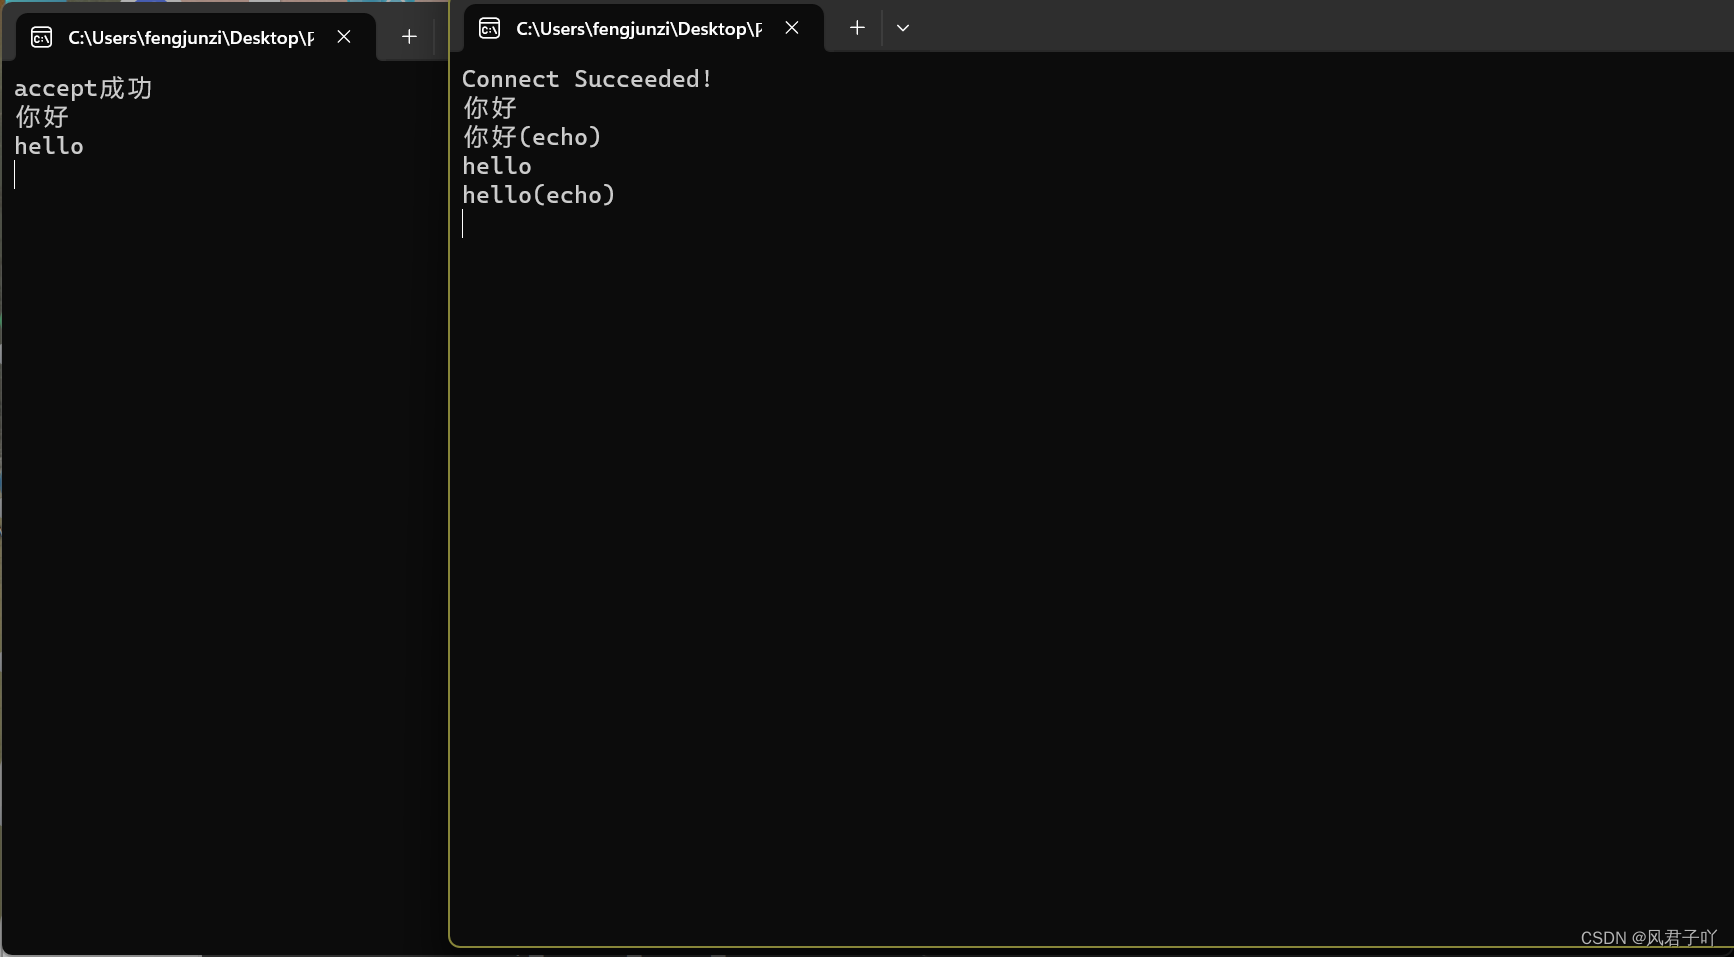This screenshot has height=957, width=1734.
Task: Open a new tab in the left terminal window
Action: (x=409, y=36)
